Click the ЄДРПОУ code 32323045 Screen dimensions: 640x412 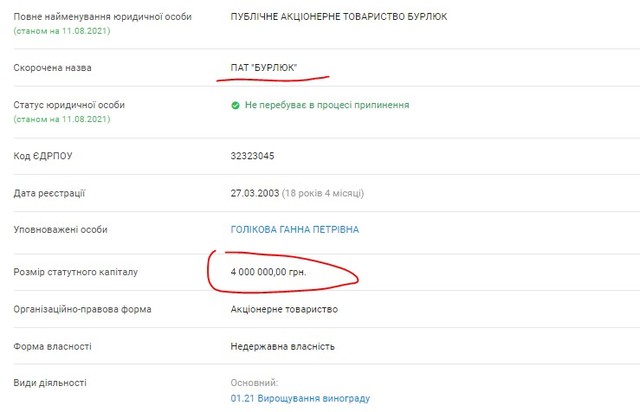click(x=252, y=155)
